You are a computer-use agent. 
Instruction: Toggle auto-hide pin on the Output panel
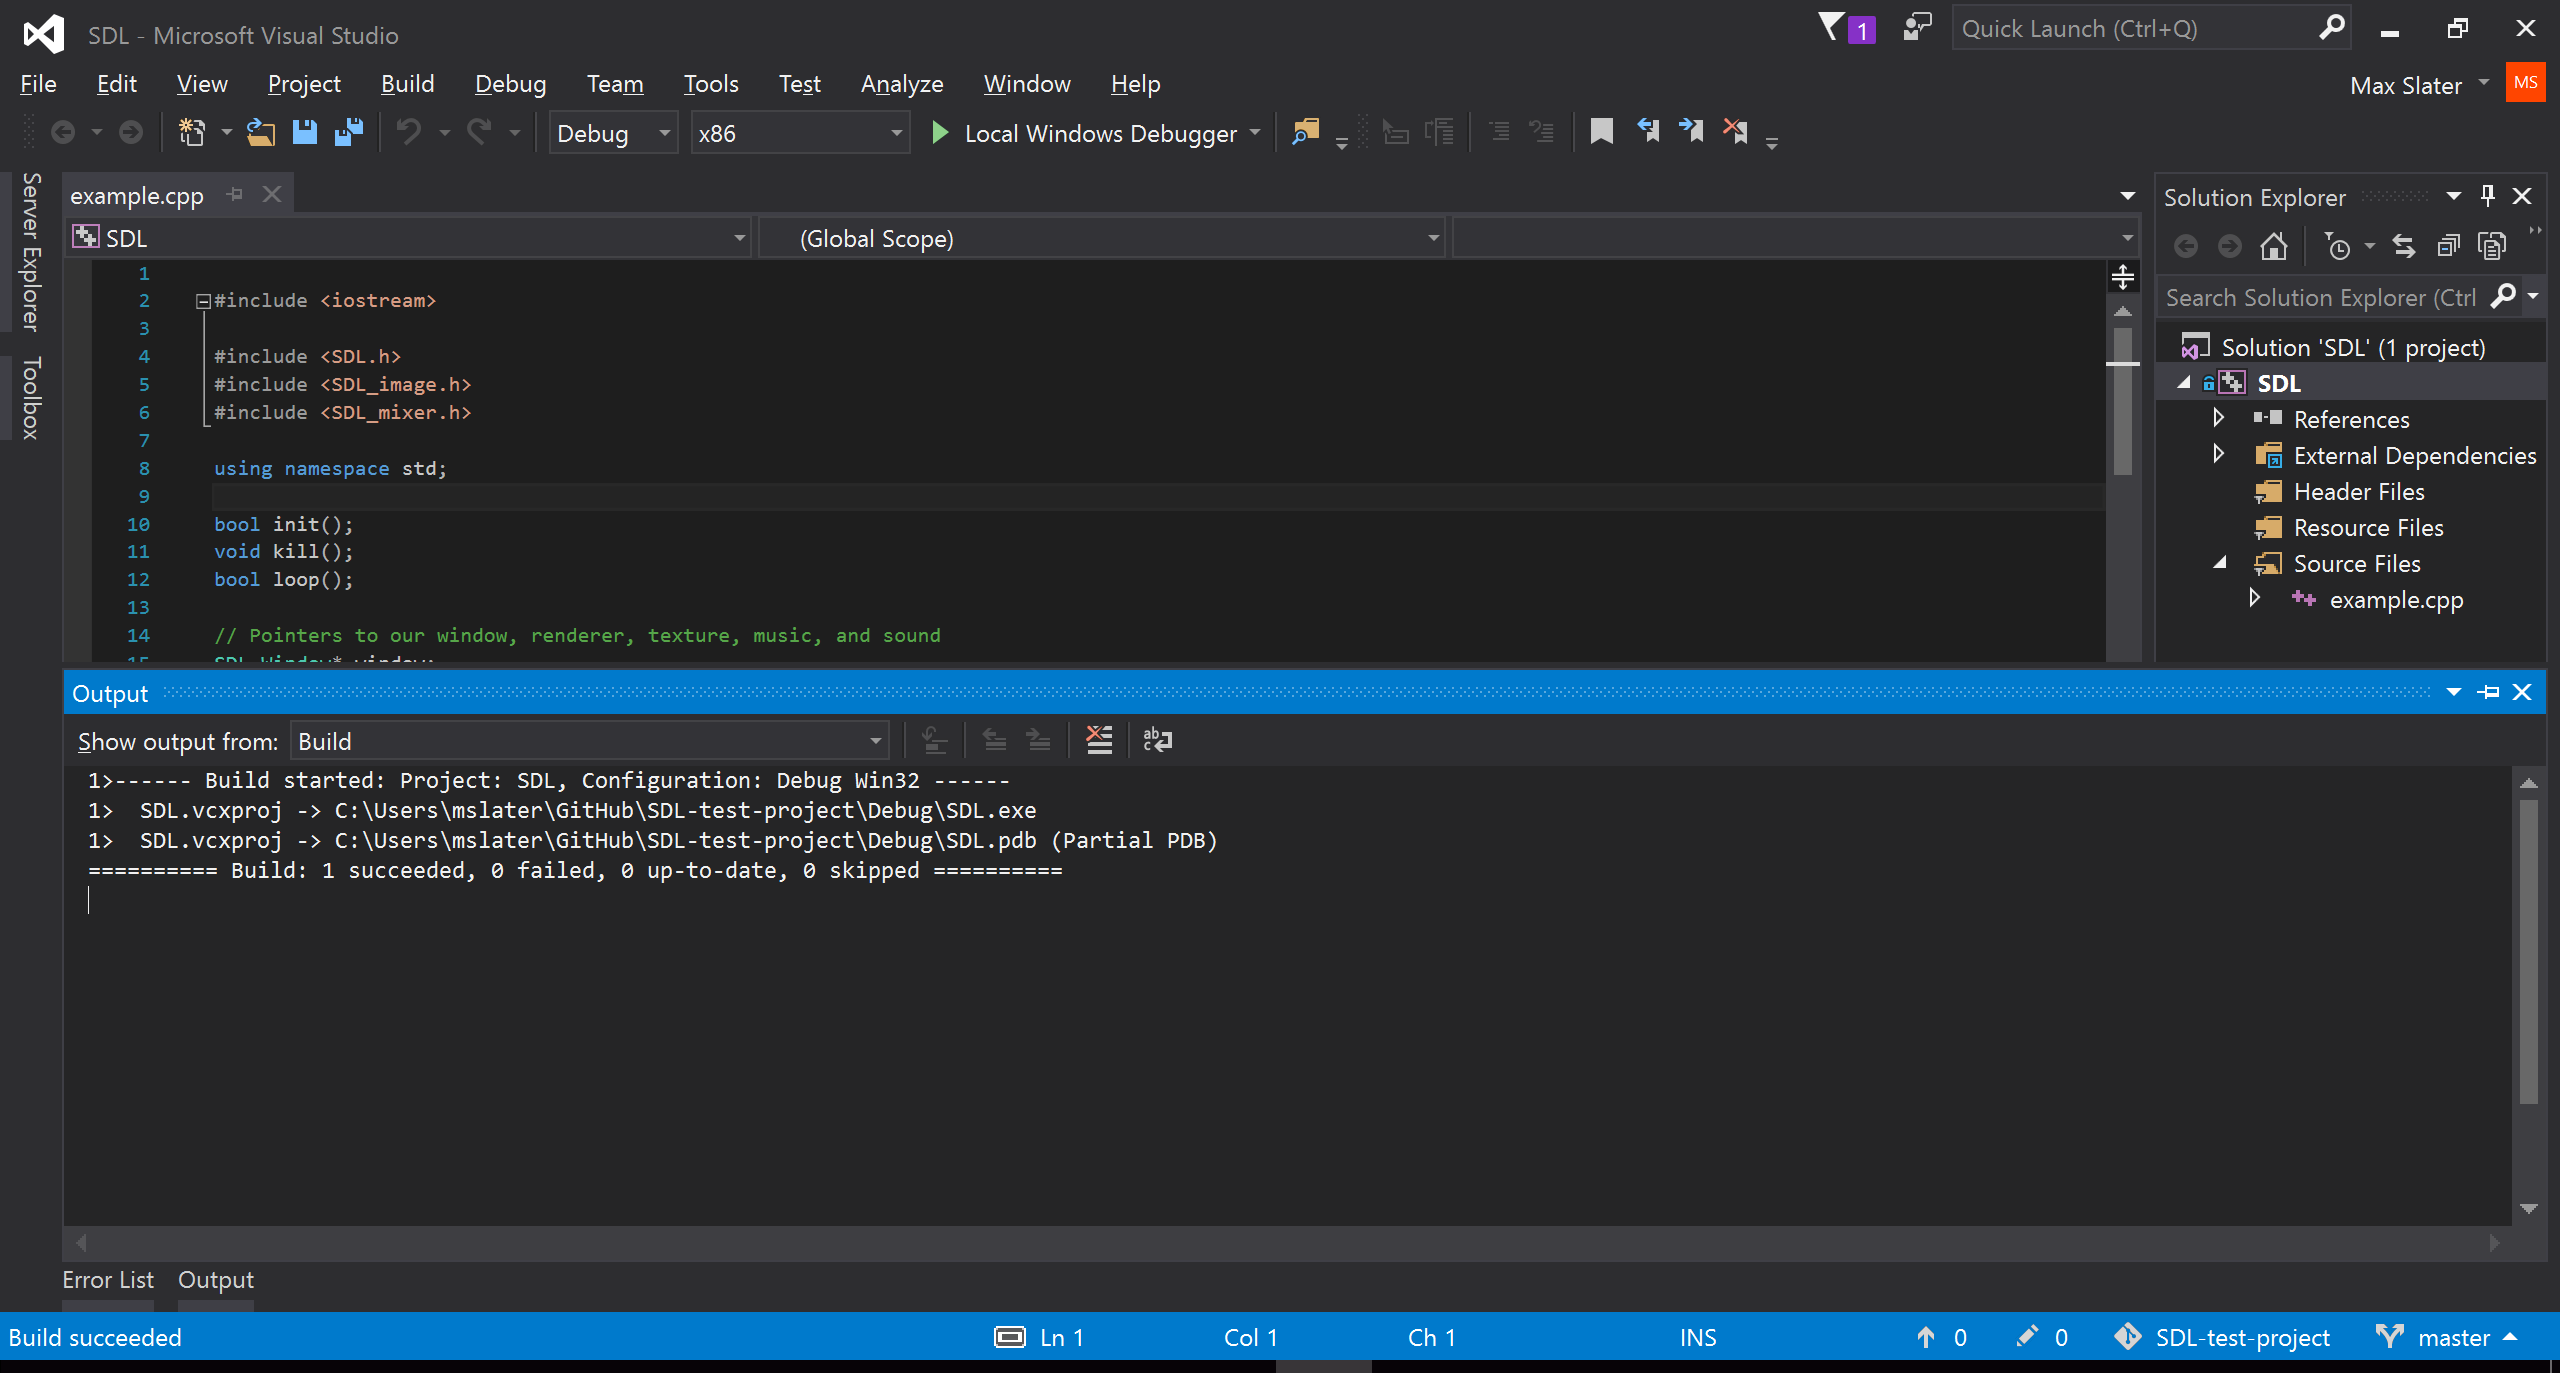click(2489, 692)
